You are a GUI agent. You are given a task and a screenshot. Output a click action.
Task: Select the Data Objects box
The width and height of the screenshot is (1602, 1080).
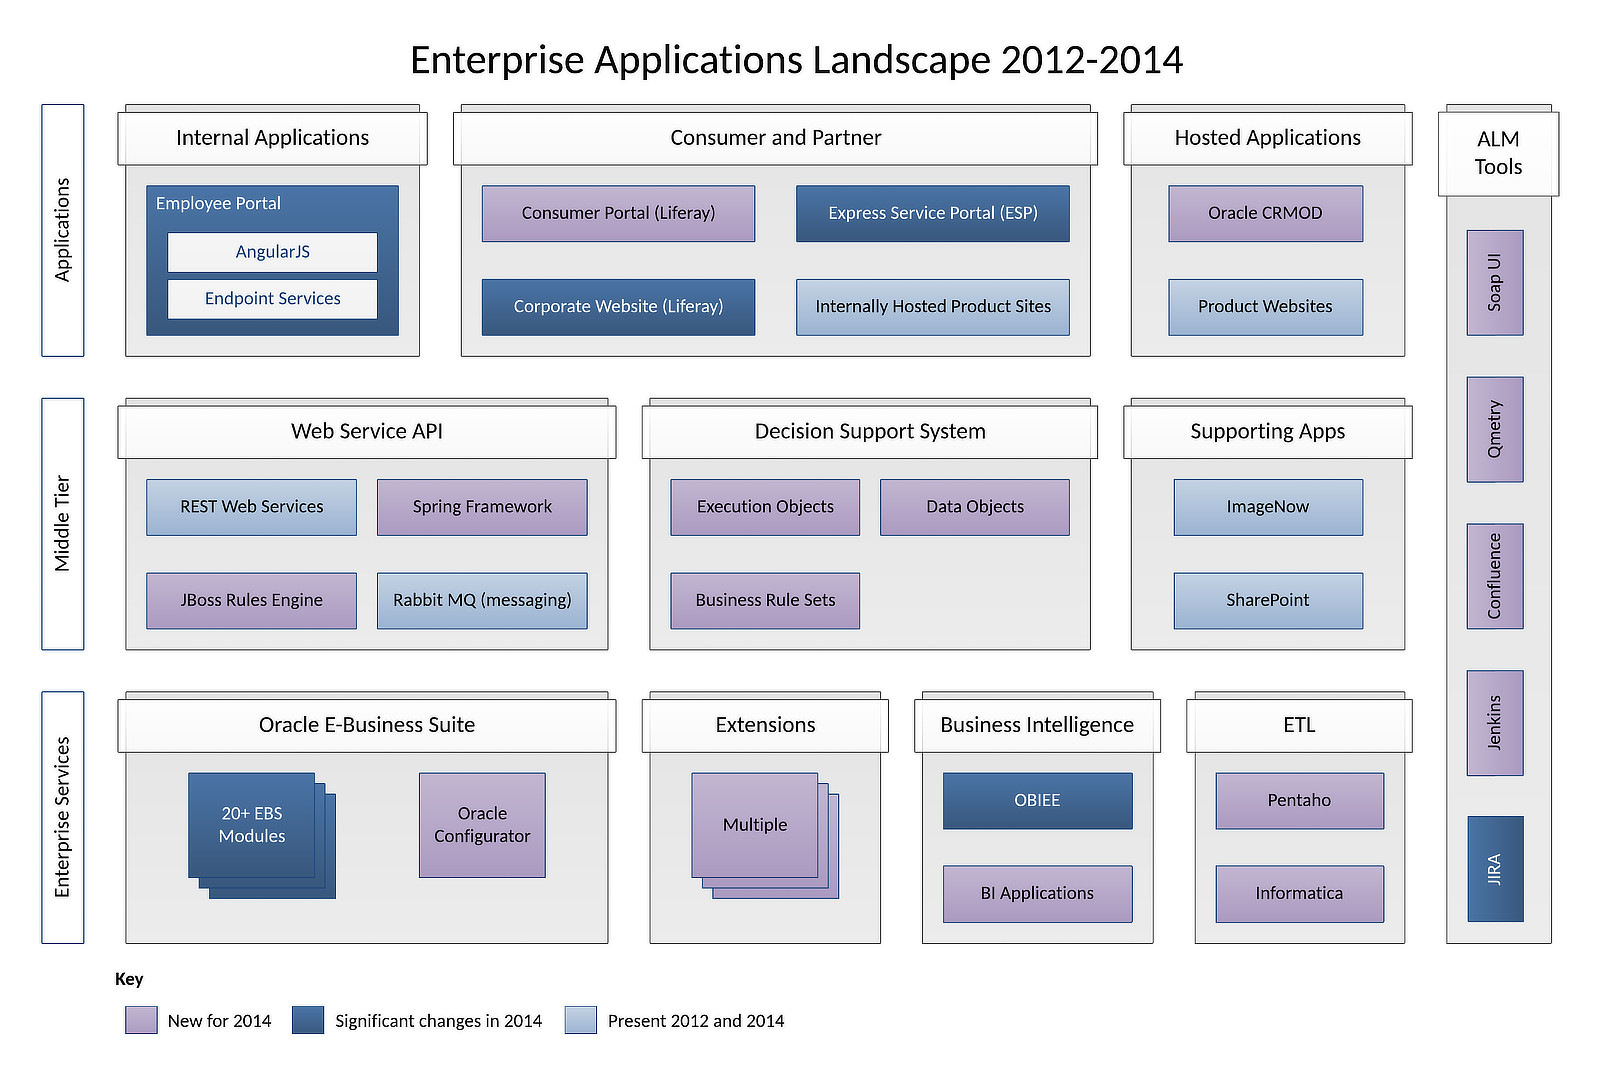[x=975, y=507]
